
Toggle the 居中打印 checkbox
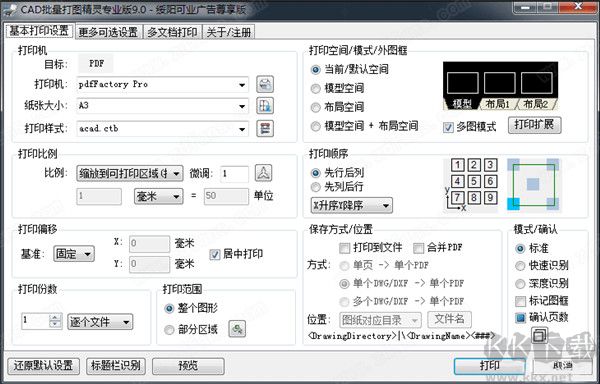point(215,254)
